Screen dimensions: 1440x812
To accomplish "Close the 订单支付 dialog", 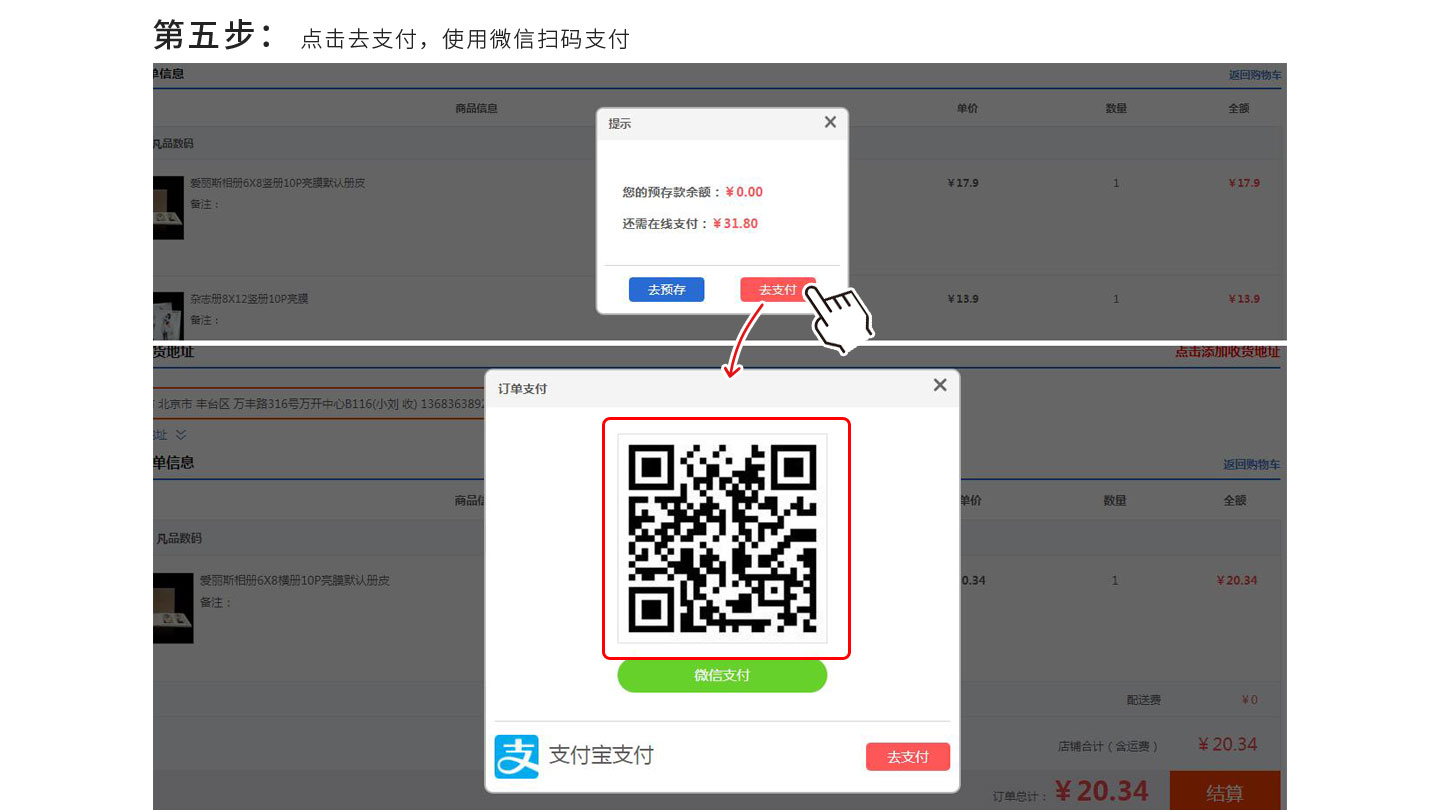I will coord(940,385).
